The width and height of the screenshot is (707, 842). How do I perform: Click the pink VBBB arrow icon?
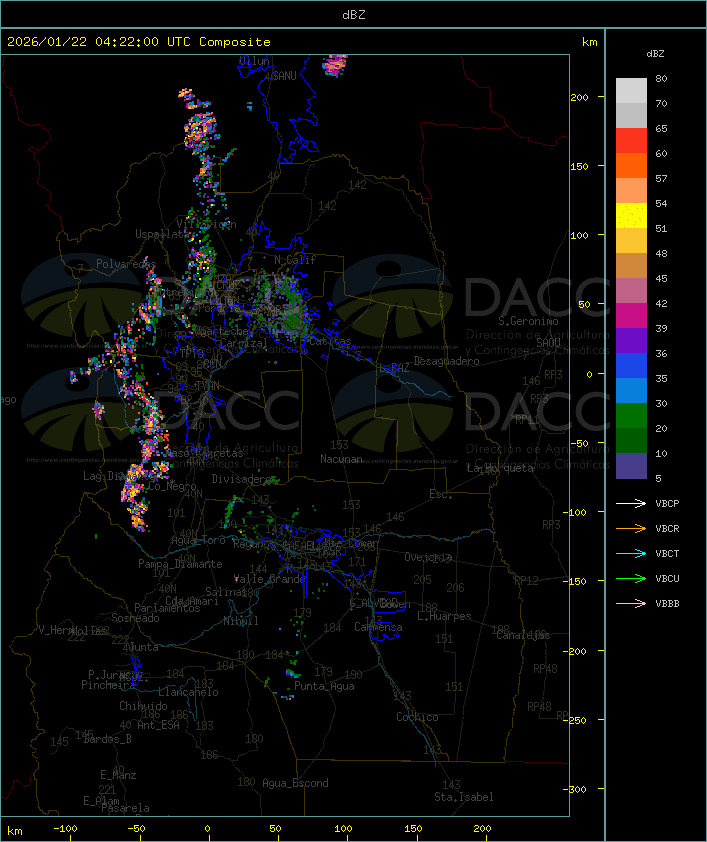[x=631, y=604]
